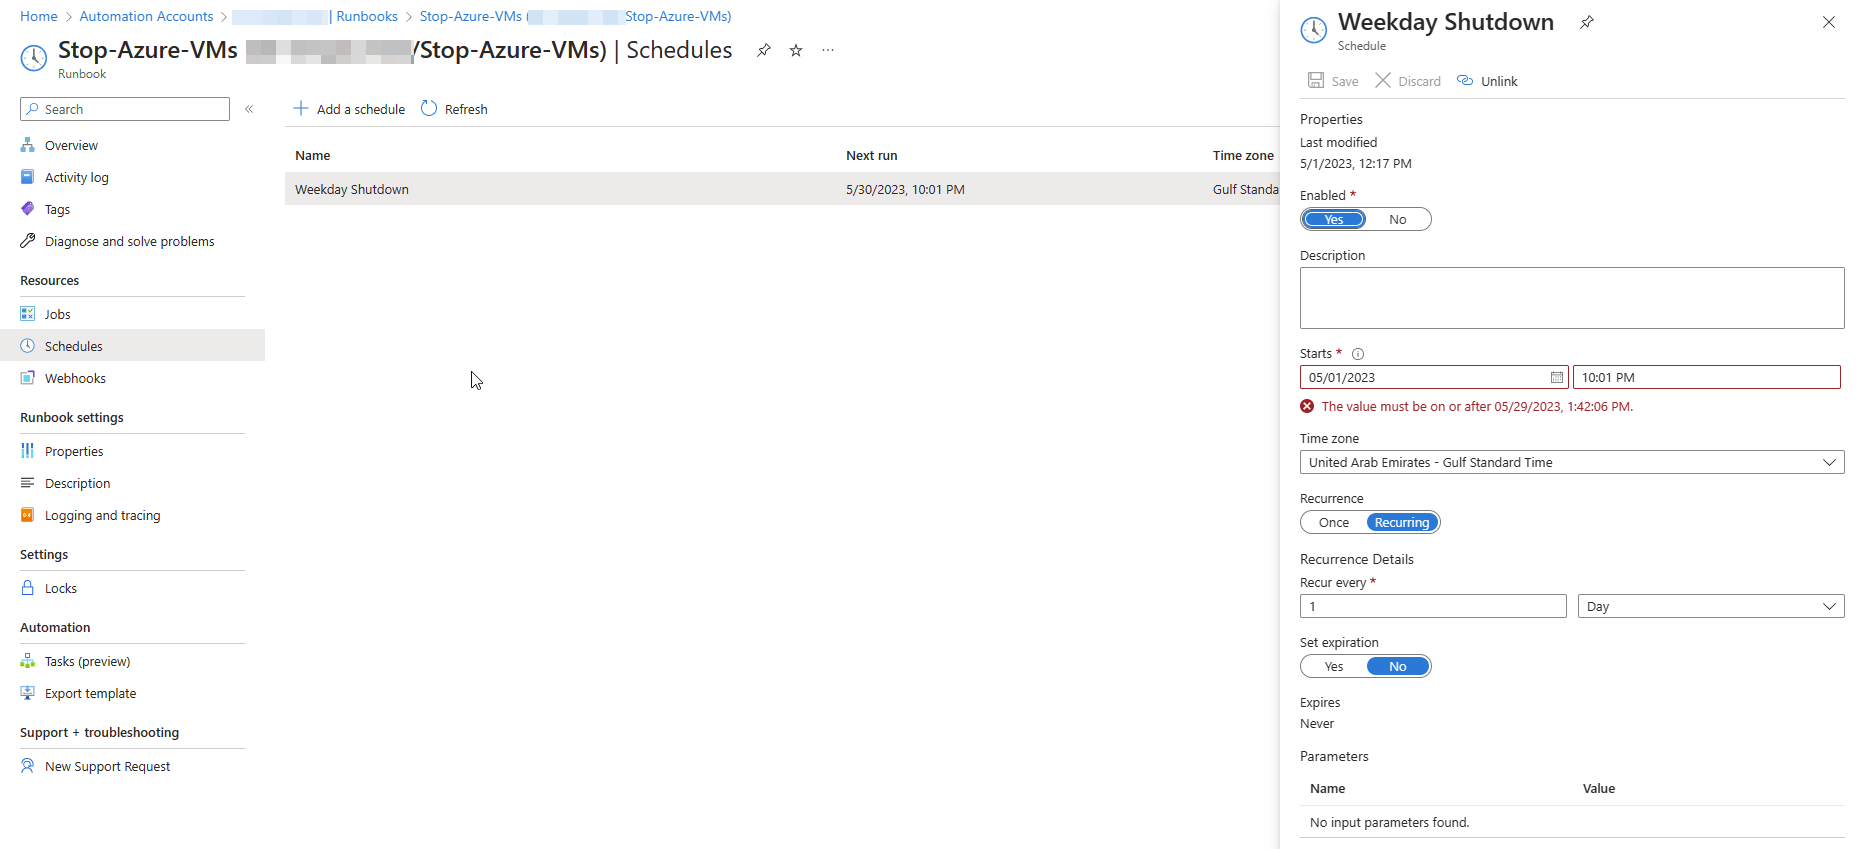Click the info icon next to Starts

coord(1358,354)
